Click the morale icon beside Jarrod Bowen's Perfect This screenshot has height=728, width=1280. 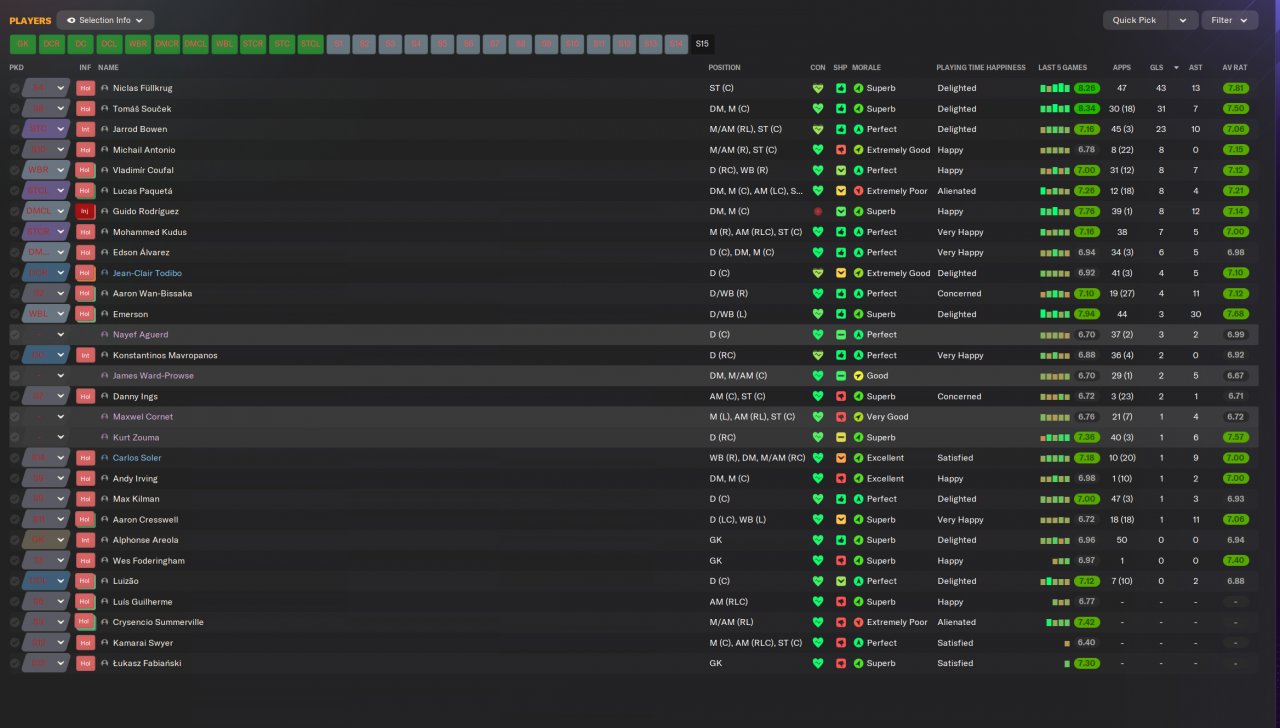858,129
